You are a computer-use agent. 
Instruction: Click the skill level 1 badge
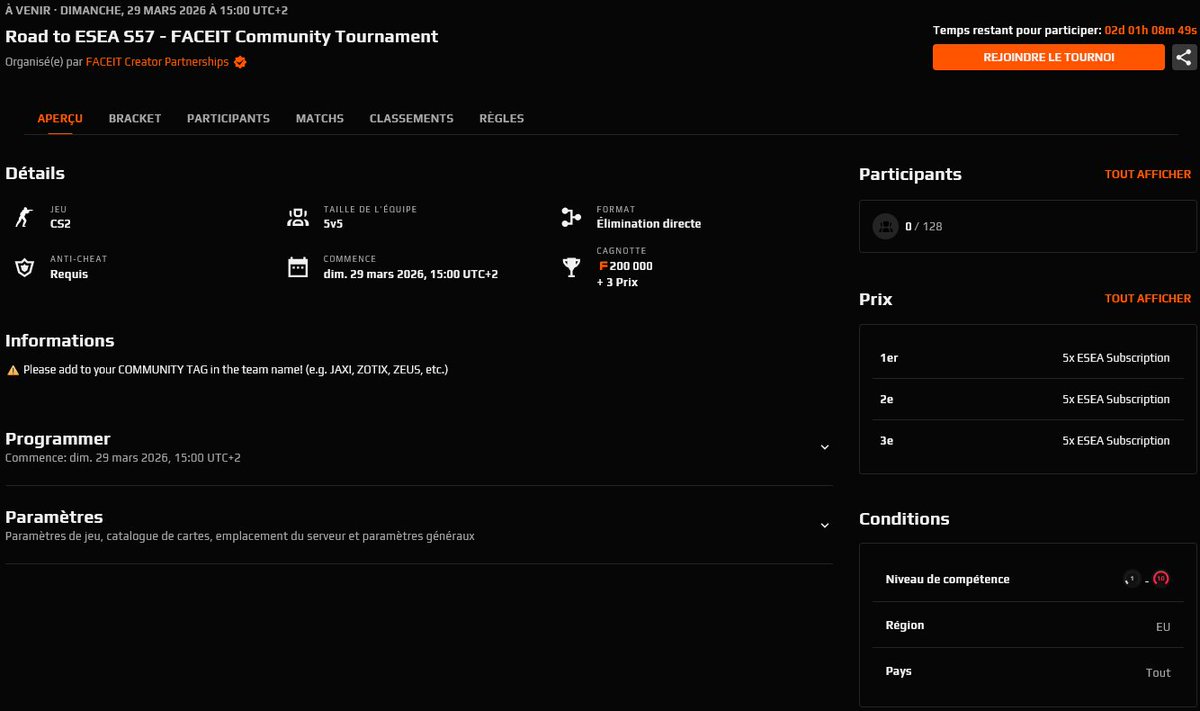coord(1132,578)
